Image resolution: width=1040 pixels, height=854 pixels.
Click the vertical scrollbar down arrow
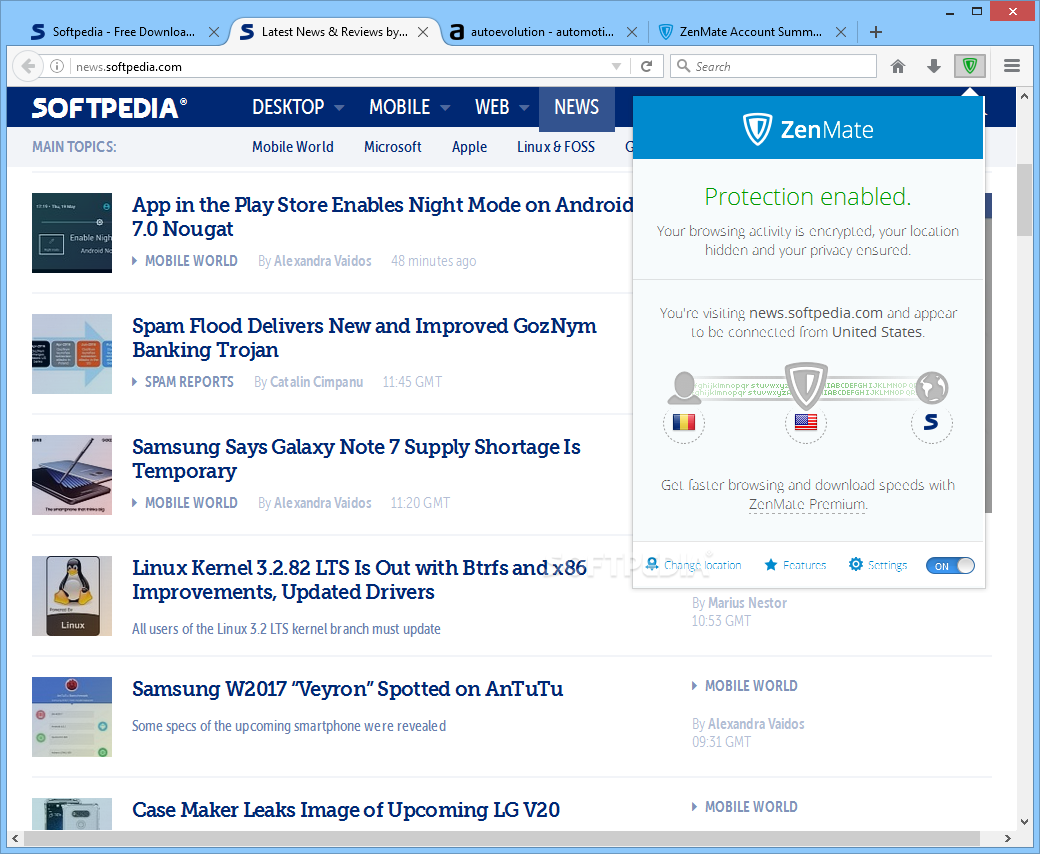1024,822
